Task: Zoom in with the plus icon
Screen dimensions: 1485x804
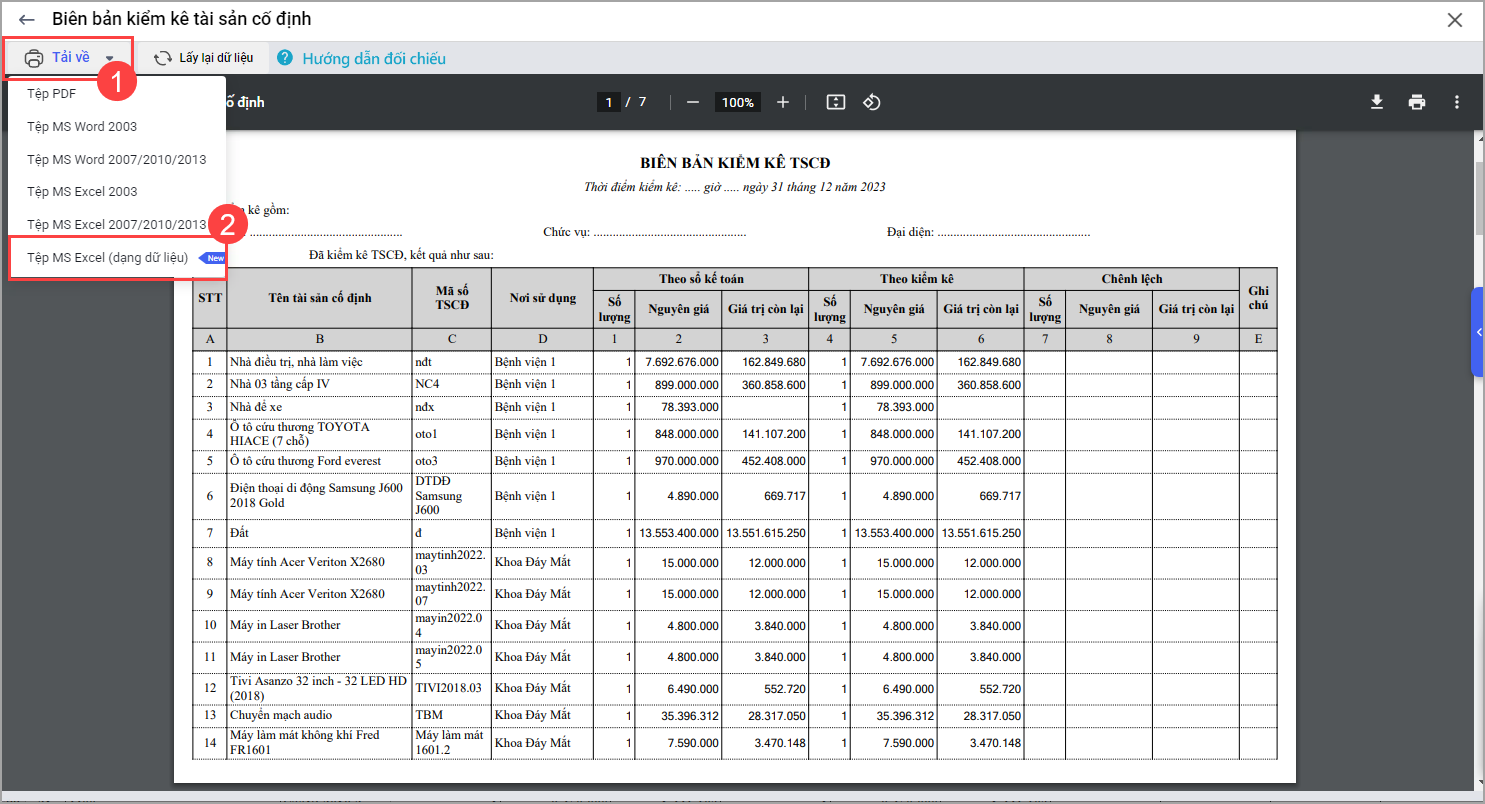Action: point(783,102)
